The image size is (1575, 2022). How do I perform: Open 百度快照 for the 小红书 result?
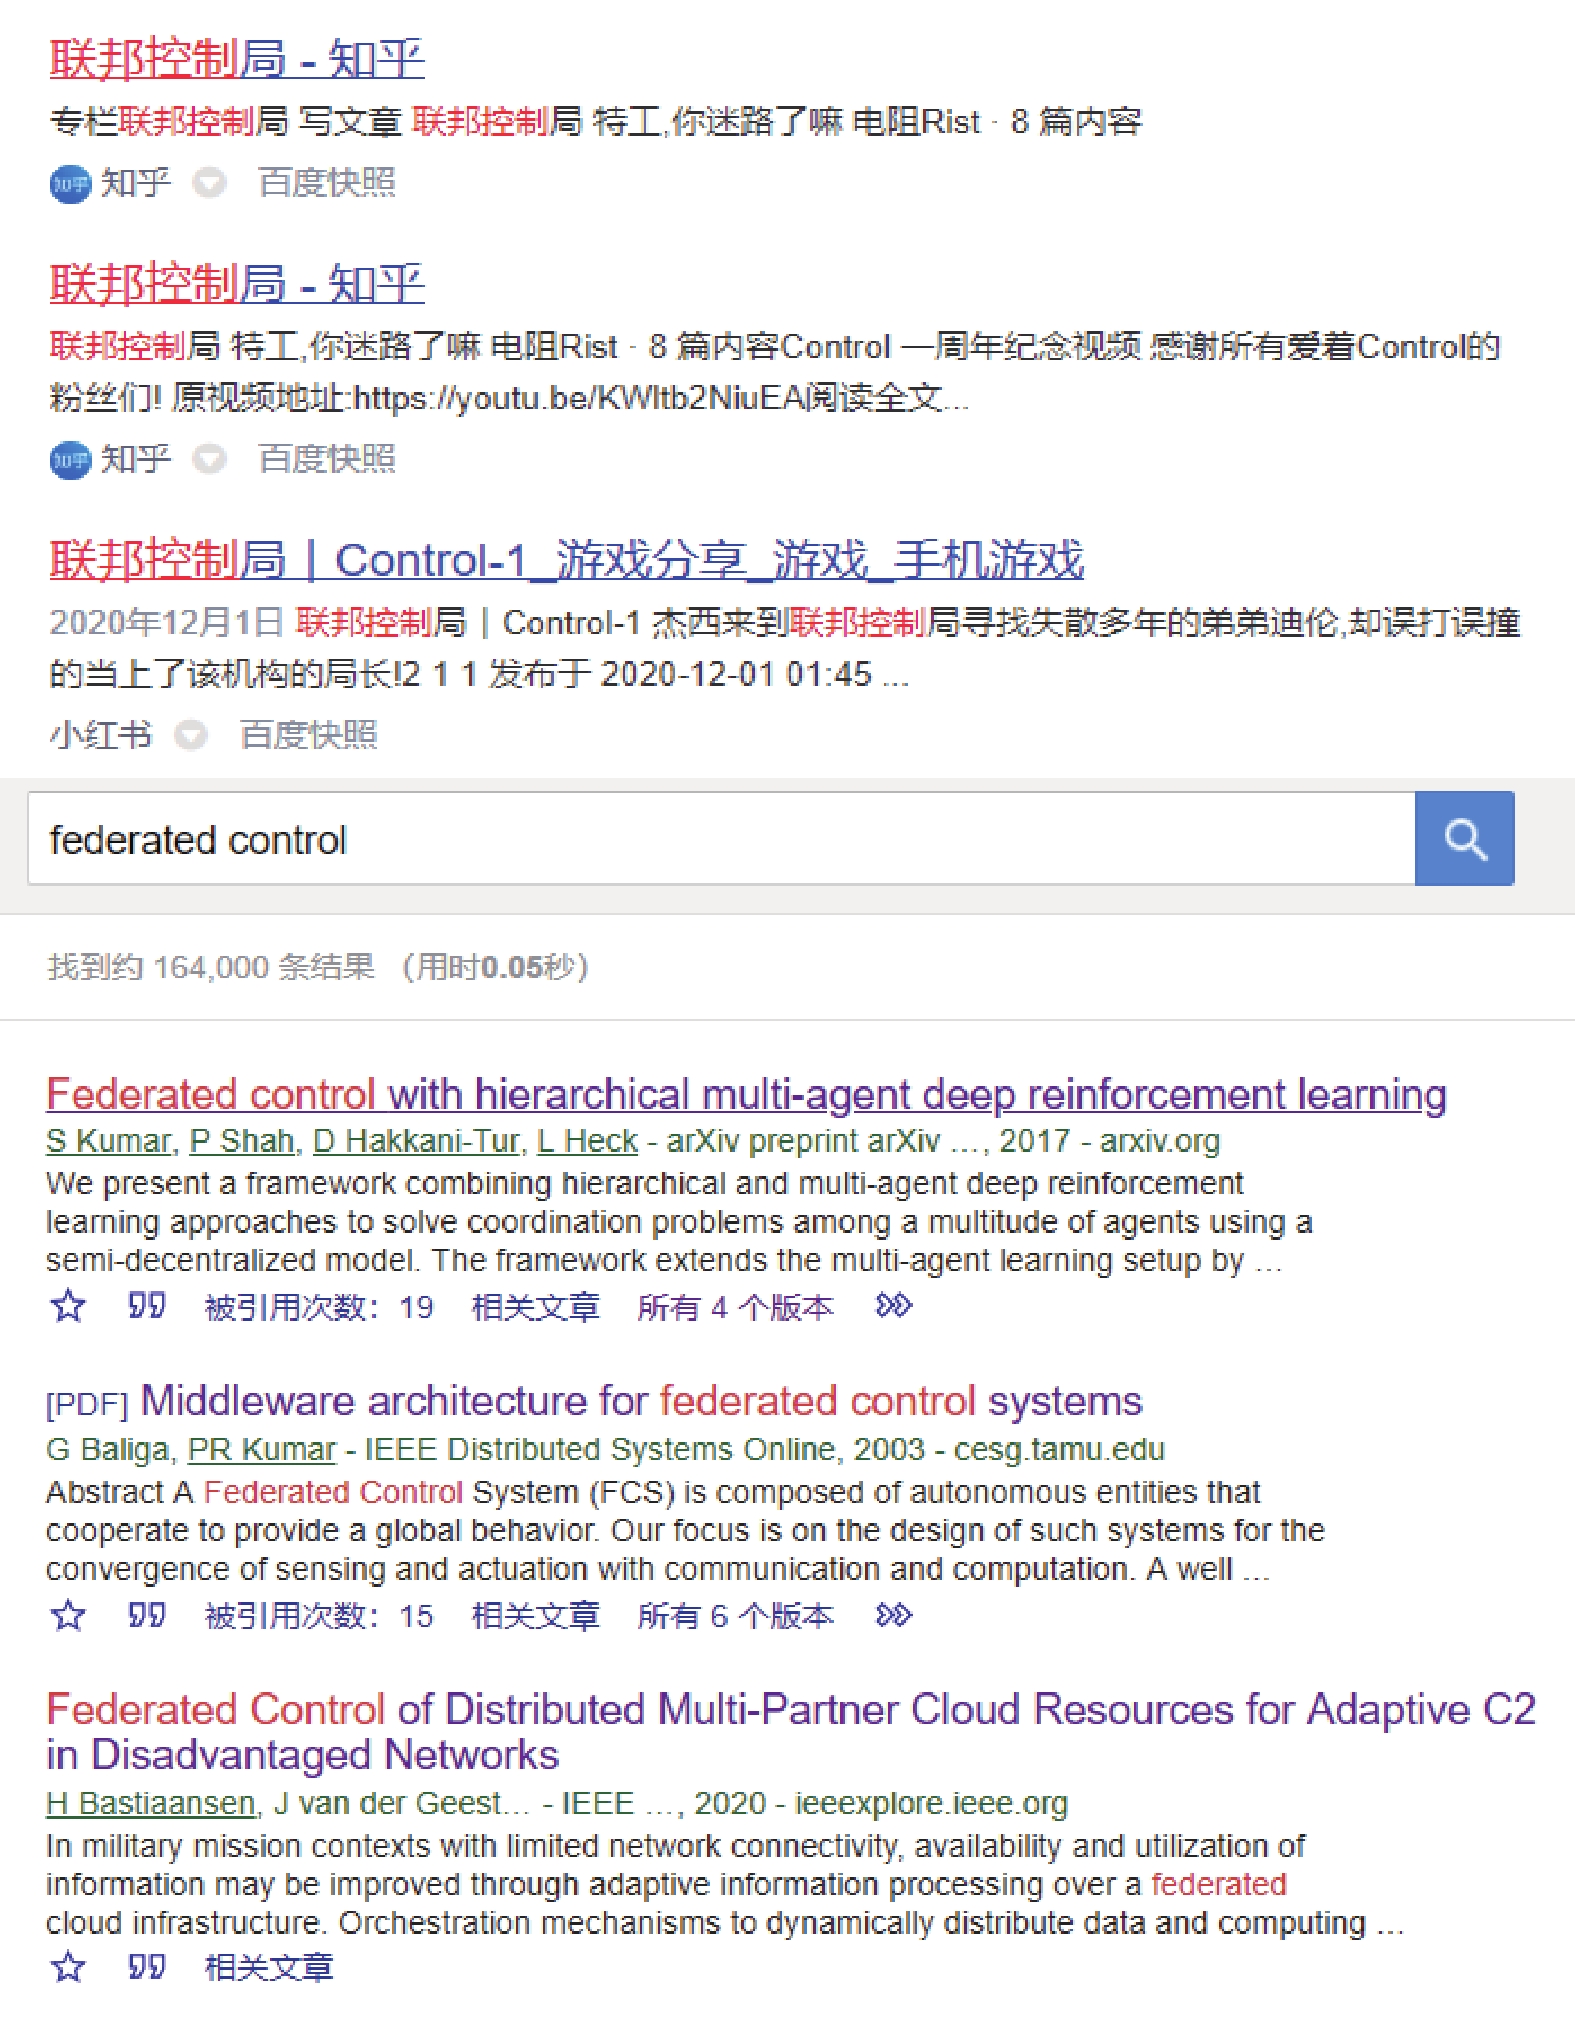tap(309, 735)
